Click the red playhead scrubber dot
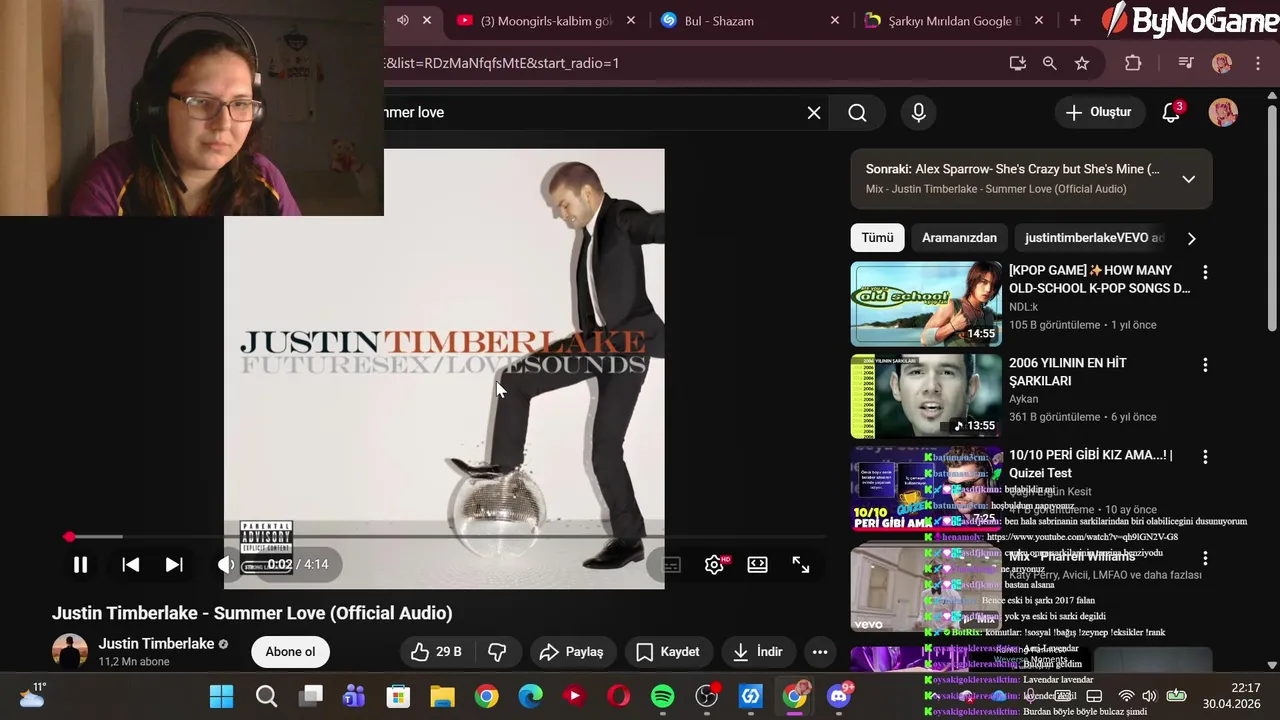Screen dimensions: 1280x720 tap(69, 537)
